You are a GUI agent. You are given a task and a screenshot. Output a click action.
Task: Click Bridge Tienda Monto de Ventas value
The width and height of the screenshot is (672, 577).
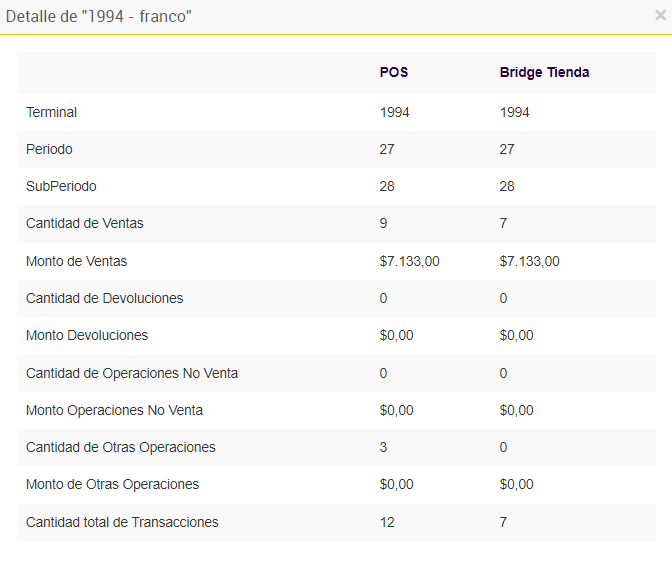tap(529, 261)
